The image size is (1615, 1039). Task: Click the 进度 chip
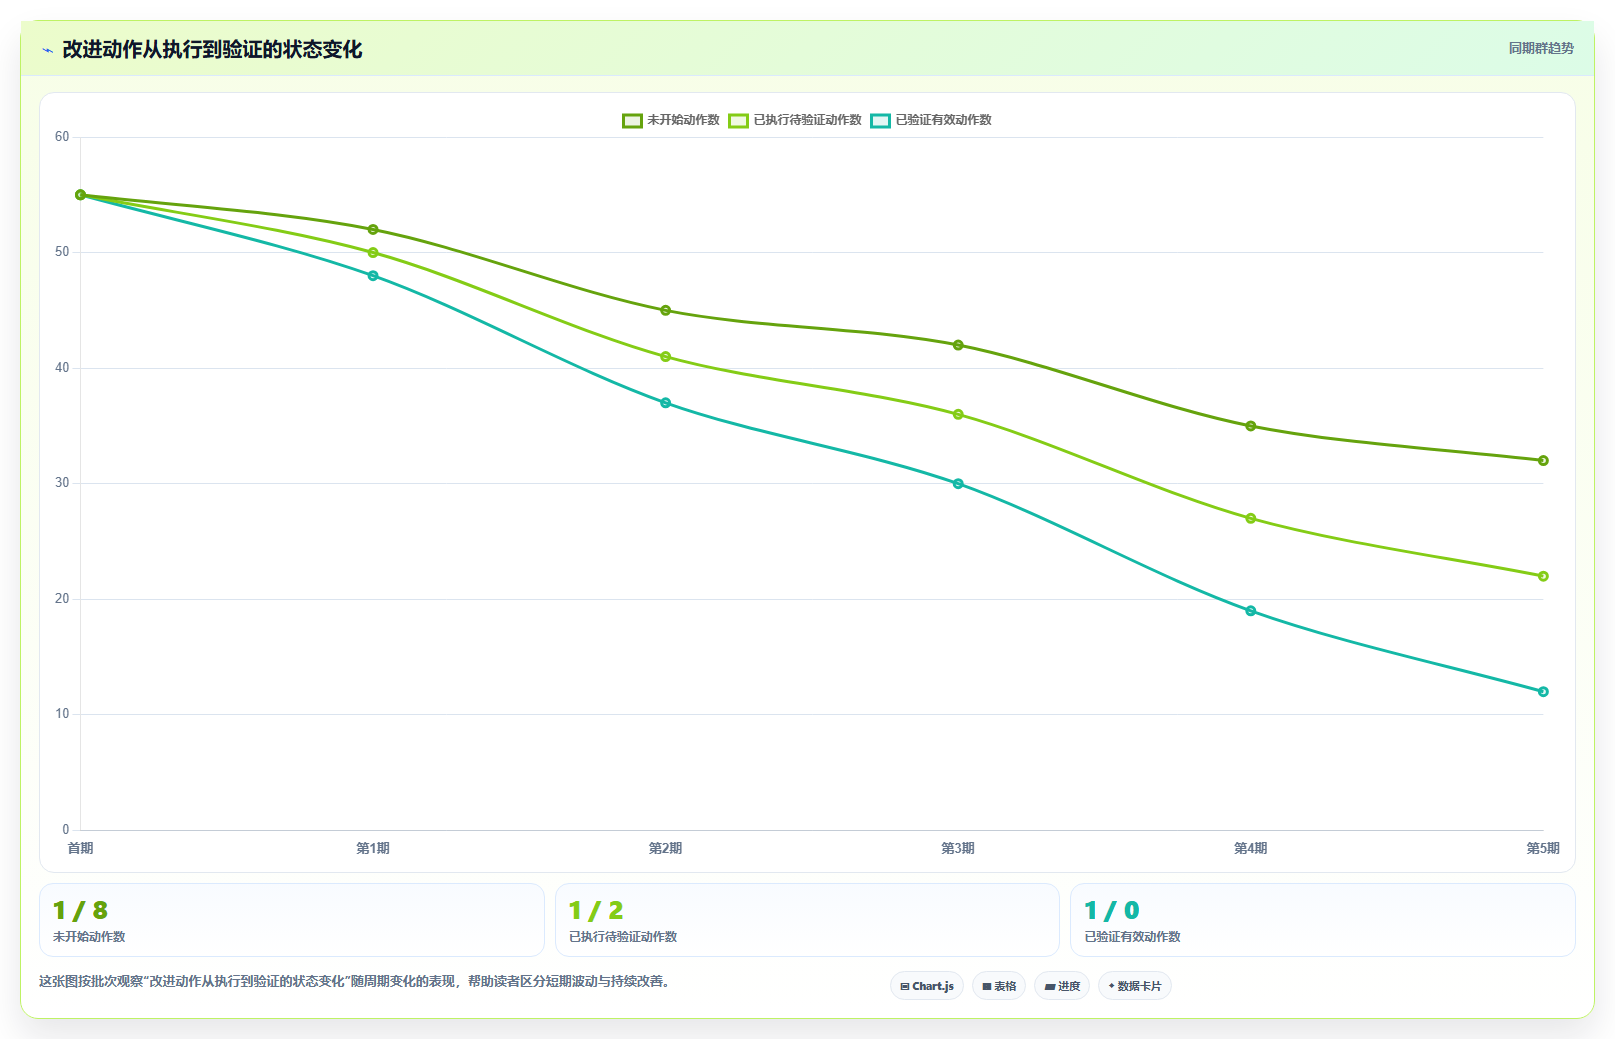click(x=1062, y=986)
